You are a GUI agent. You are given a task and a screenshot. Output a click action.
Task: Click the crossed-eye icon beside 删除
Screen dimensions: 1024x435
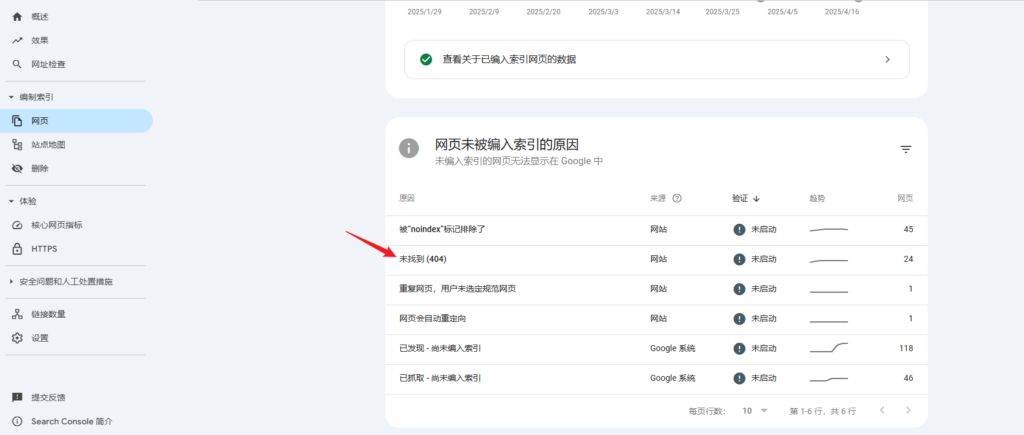[17, 169]
